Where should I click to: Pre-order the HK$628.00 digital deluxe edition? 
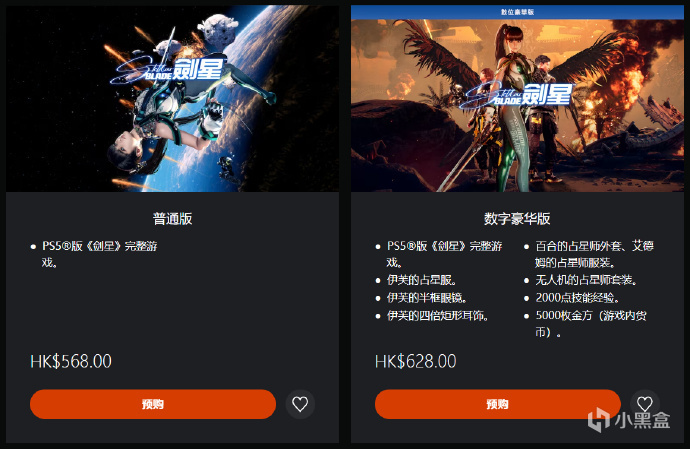pyautogui.click(x=498, y=404)
